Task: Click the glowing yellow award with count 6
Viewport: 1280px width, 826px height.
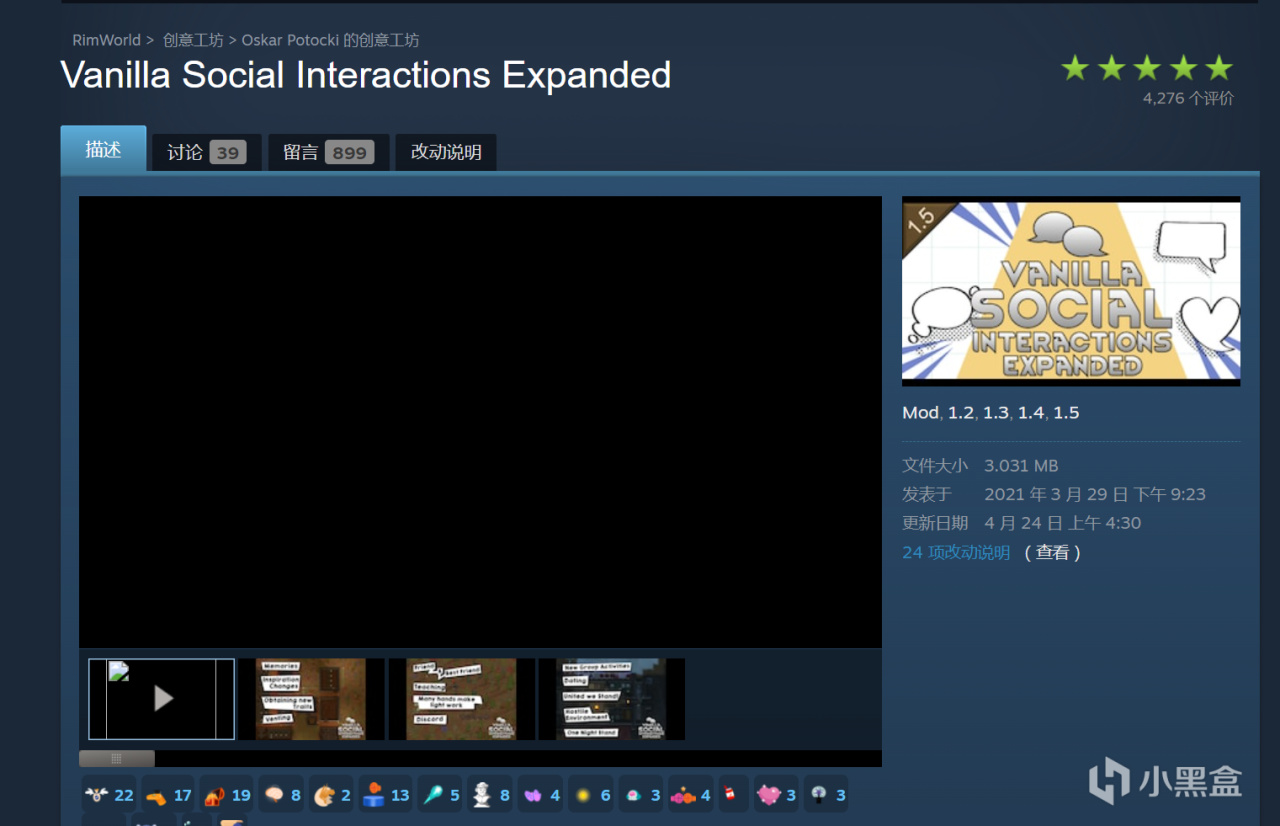Action: (x=590, y=795)
